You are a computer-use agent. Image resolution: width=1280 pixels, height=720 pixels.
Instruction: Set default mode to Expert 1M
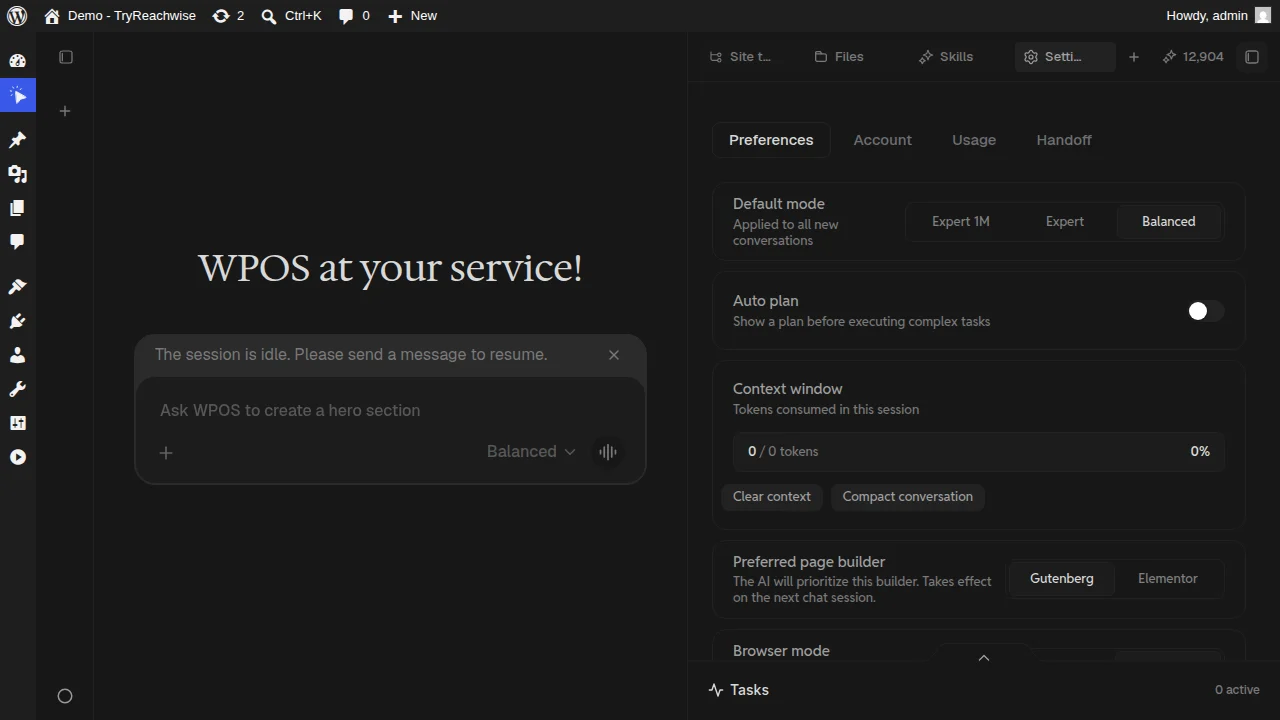pyautogui.click(x=961, y=222)
